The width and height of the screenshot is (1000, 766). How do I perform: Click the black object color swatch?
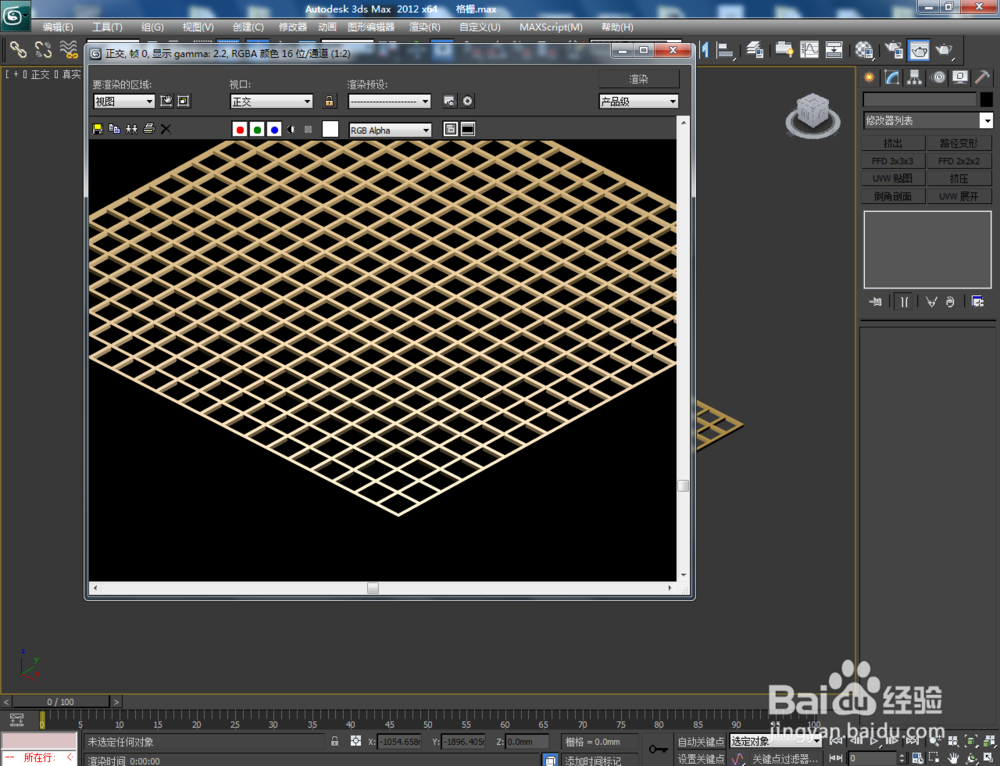tap(986, 99)
